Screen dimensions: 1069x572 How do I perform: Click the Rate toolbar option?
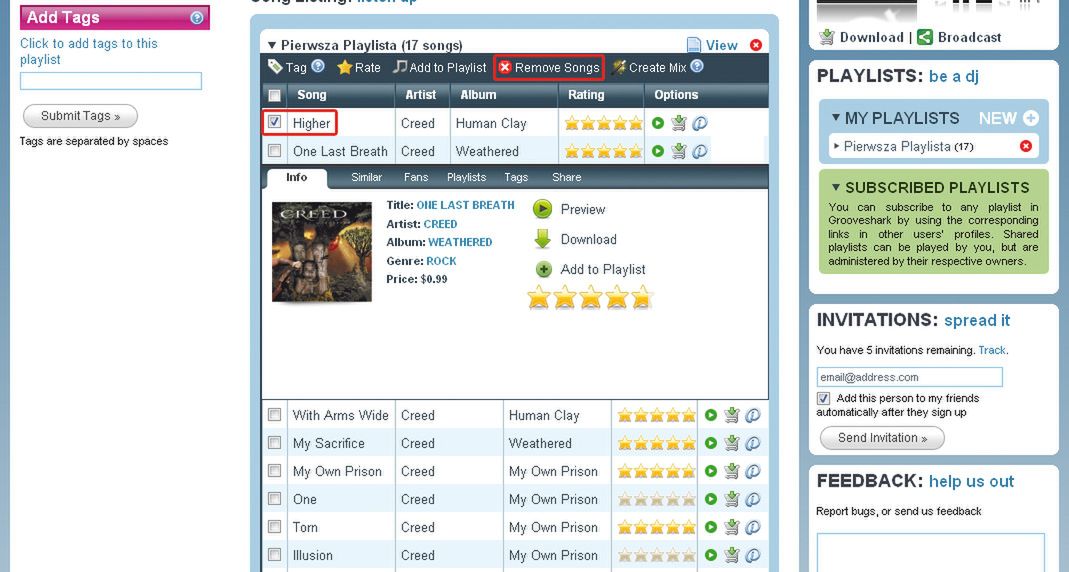pyautogui.click(x=359, y=67)
